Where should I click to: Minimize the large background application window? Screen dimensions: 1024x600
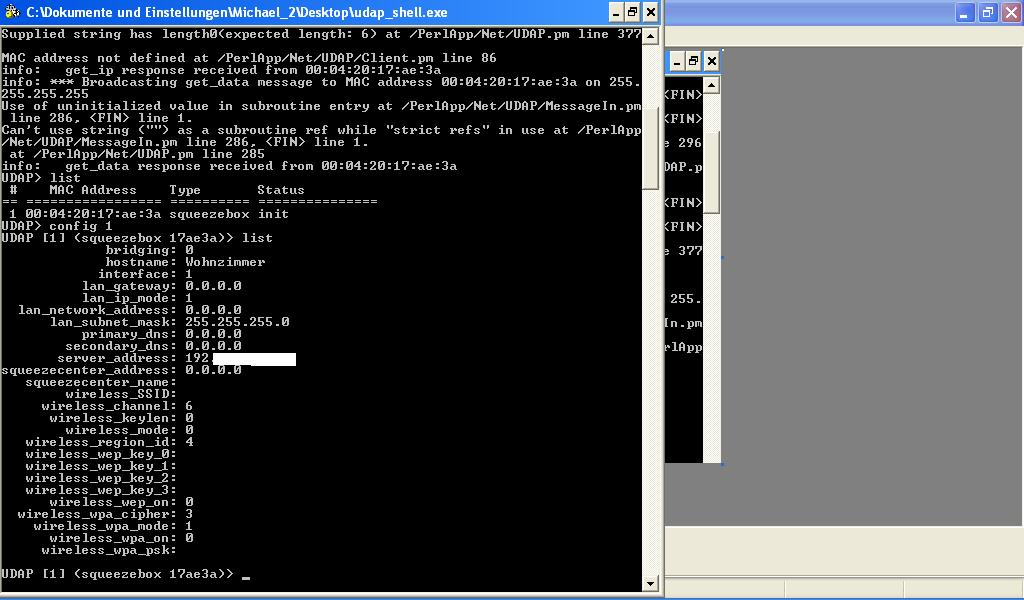coord(966,13)
